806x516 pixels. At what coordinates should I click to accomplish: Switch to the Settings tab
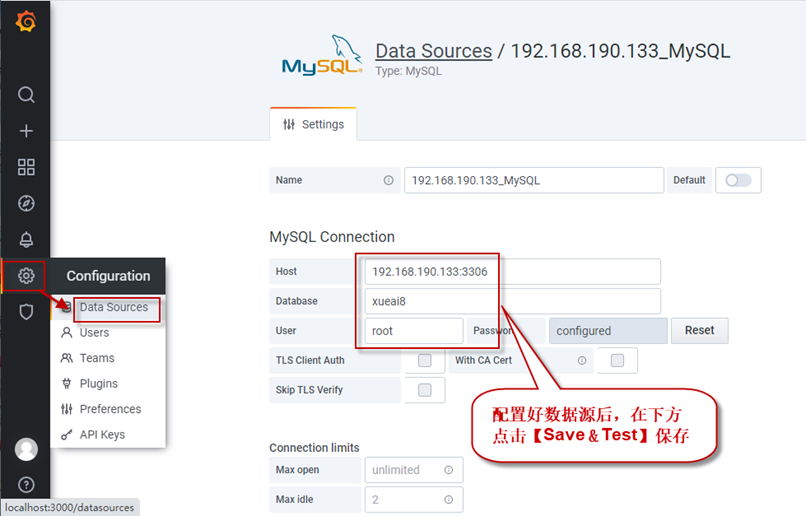(x=313, y=124)
